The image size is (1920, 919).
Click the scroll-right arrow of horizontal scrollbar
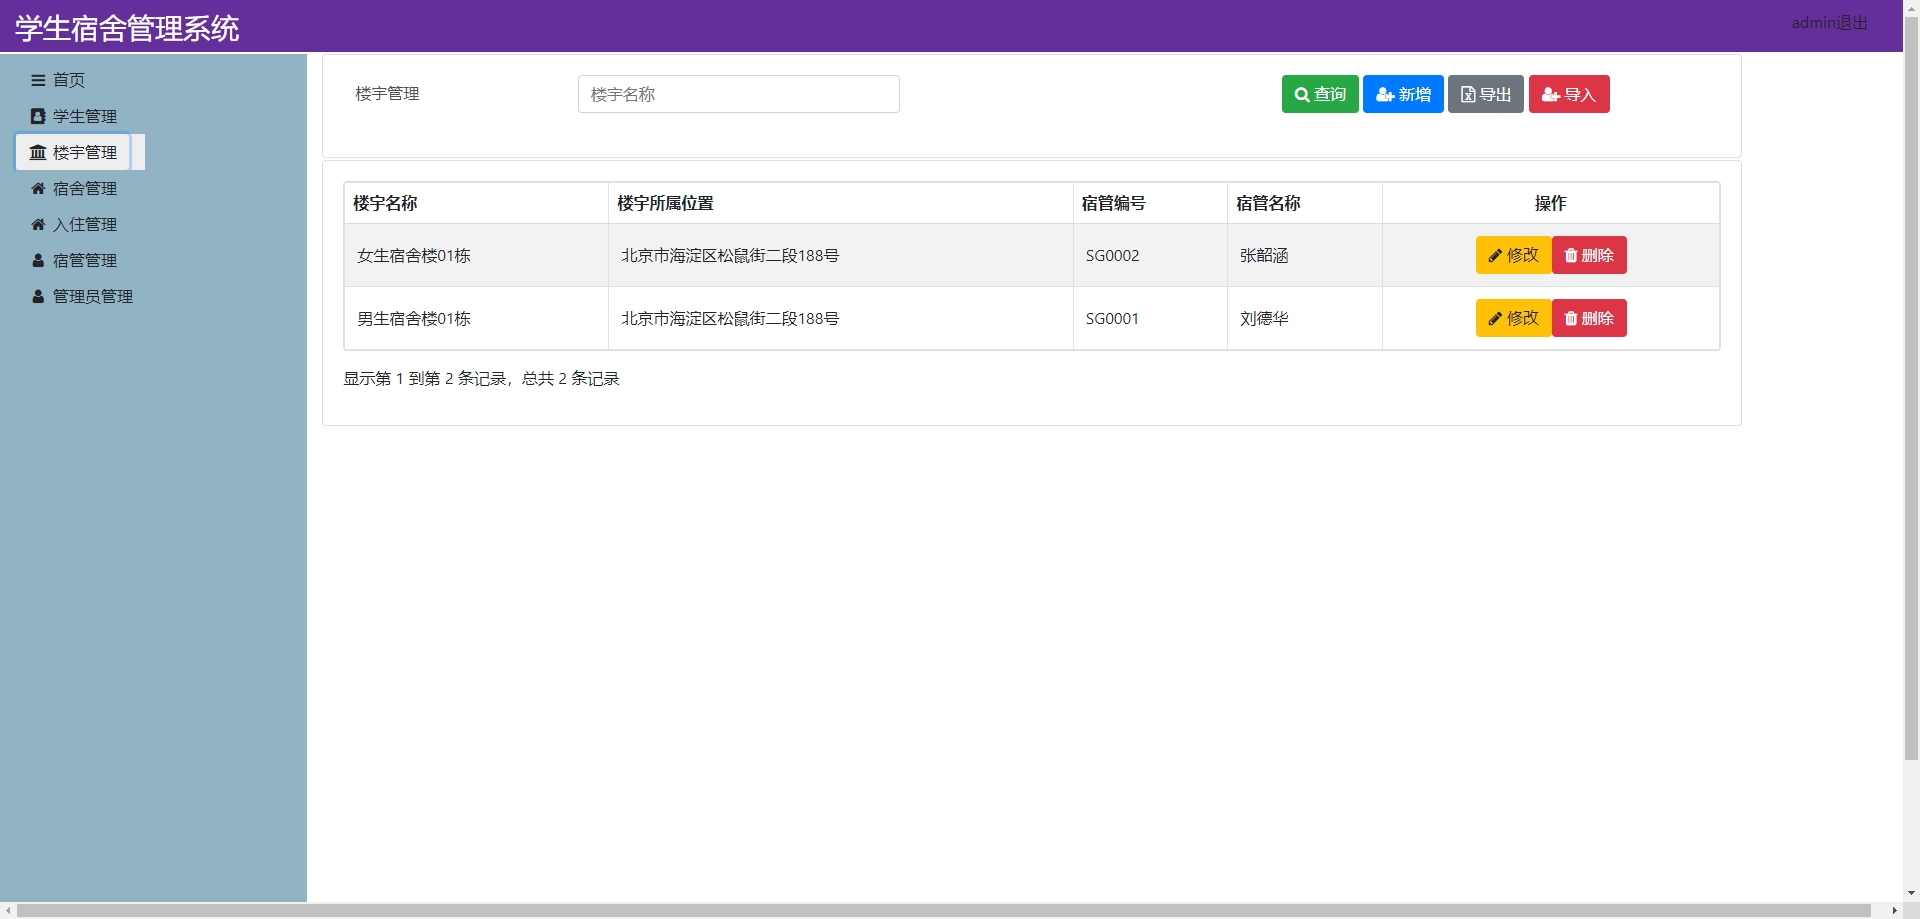coord(1894,911)
